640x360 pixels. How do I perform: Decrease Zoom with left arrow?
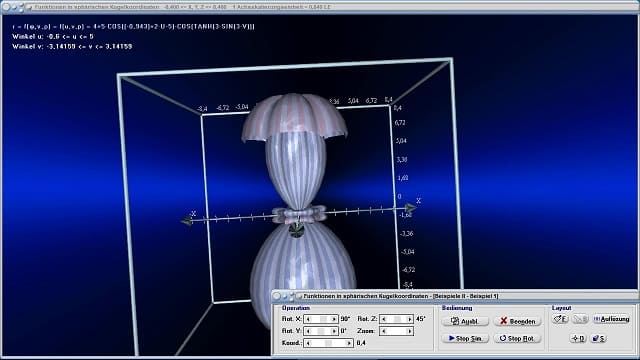(x=384, y=331)
